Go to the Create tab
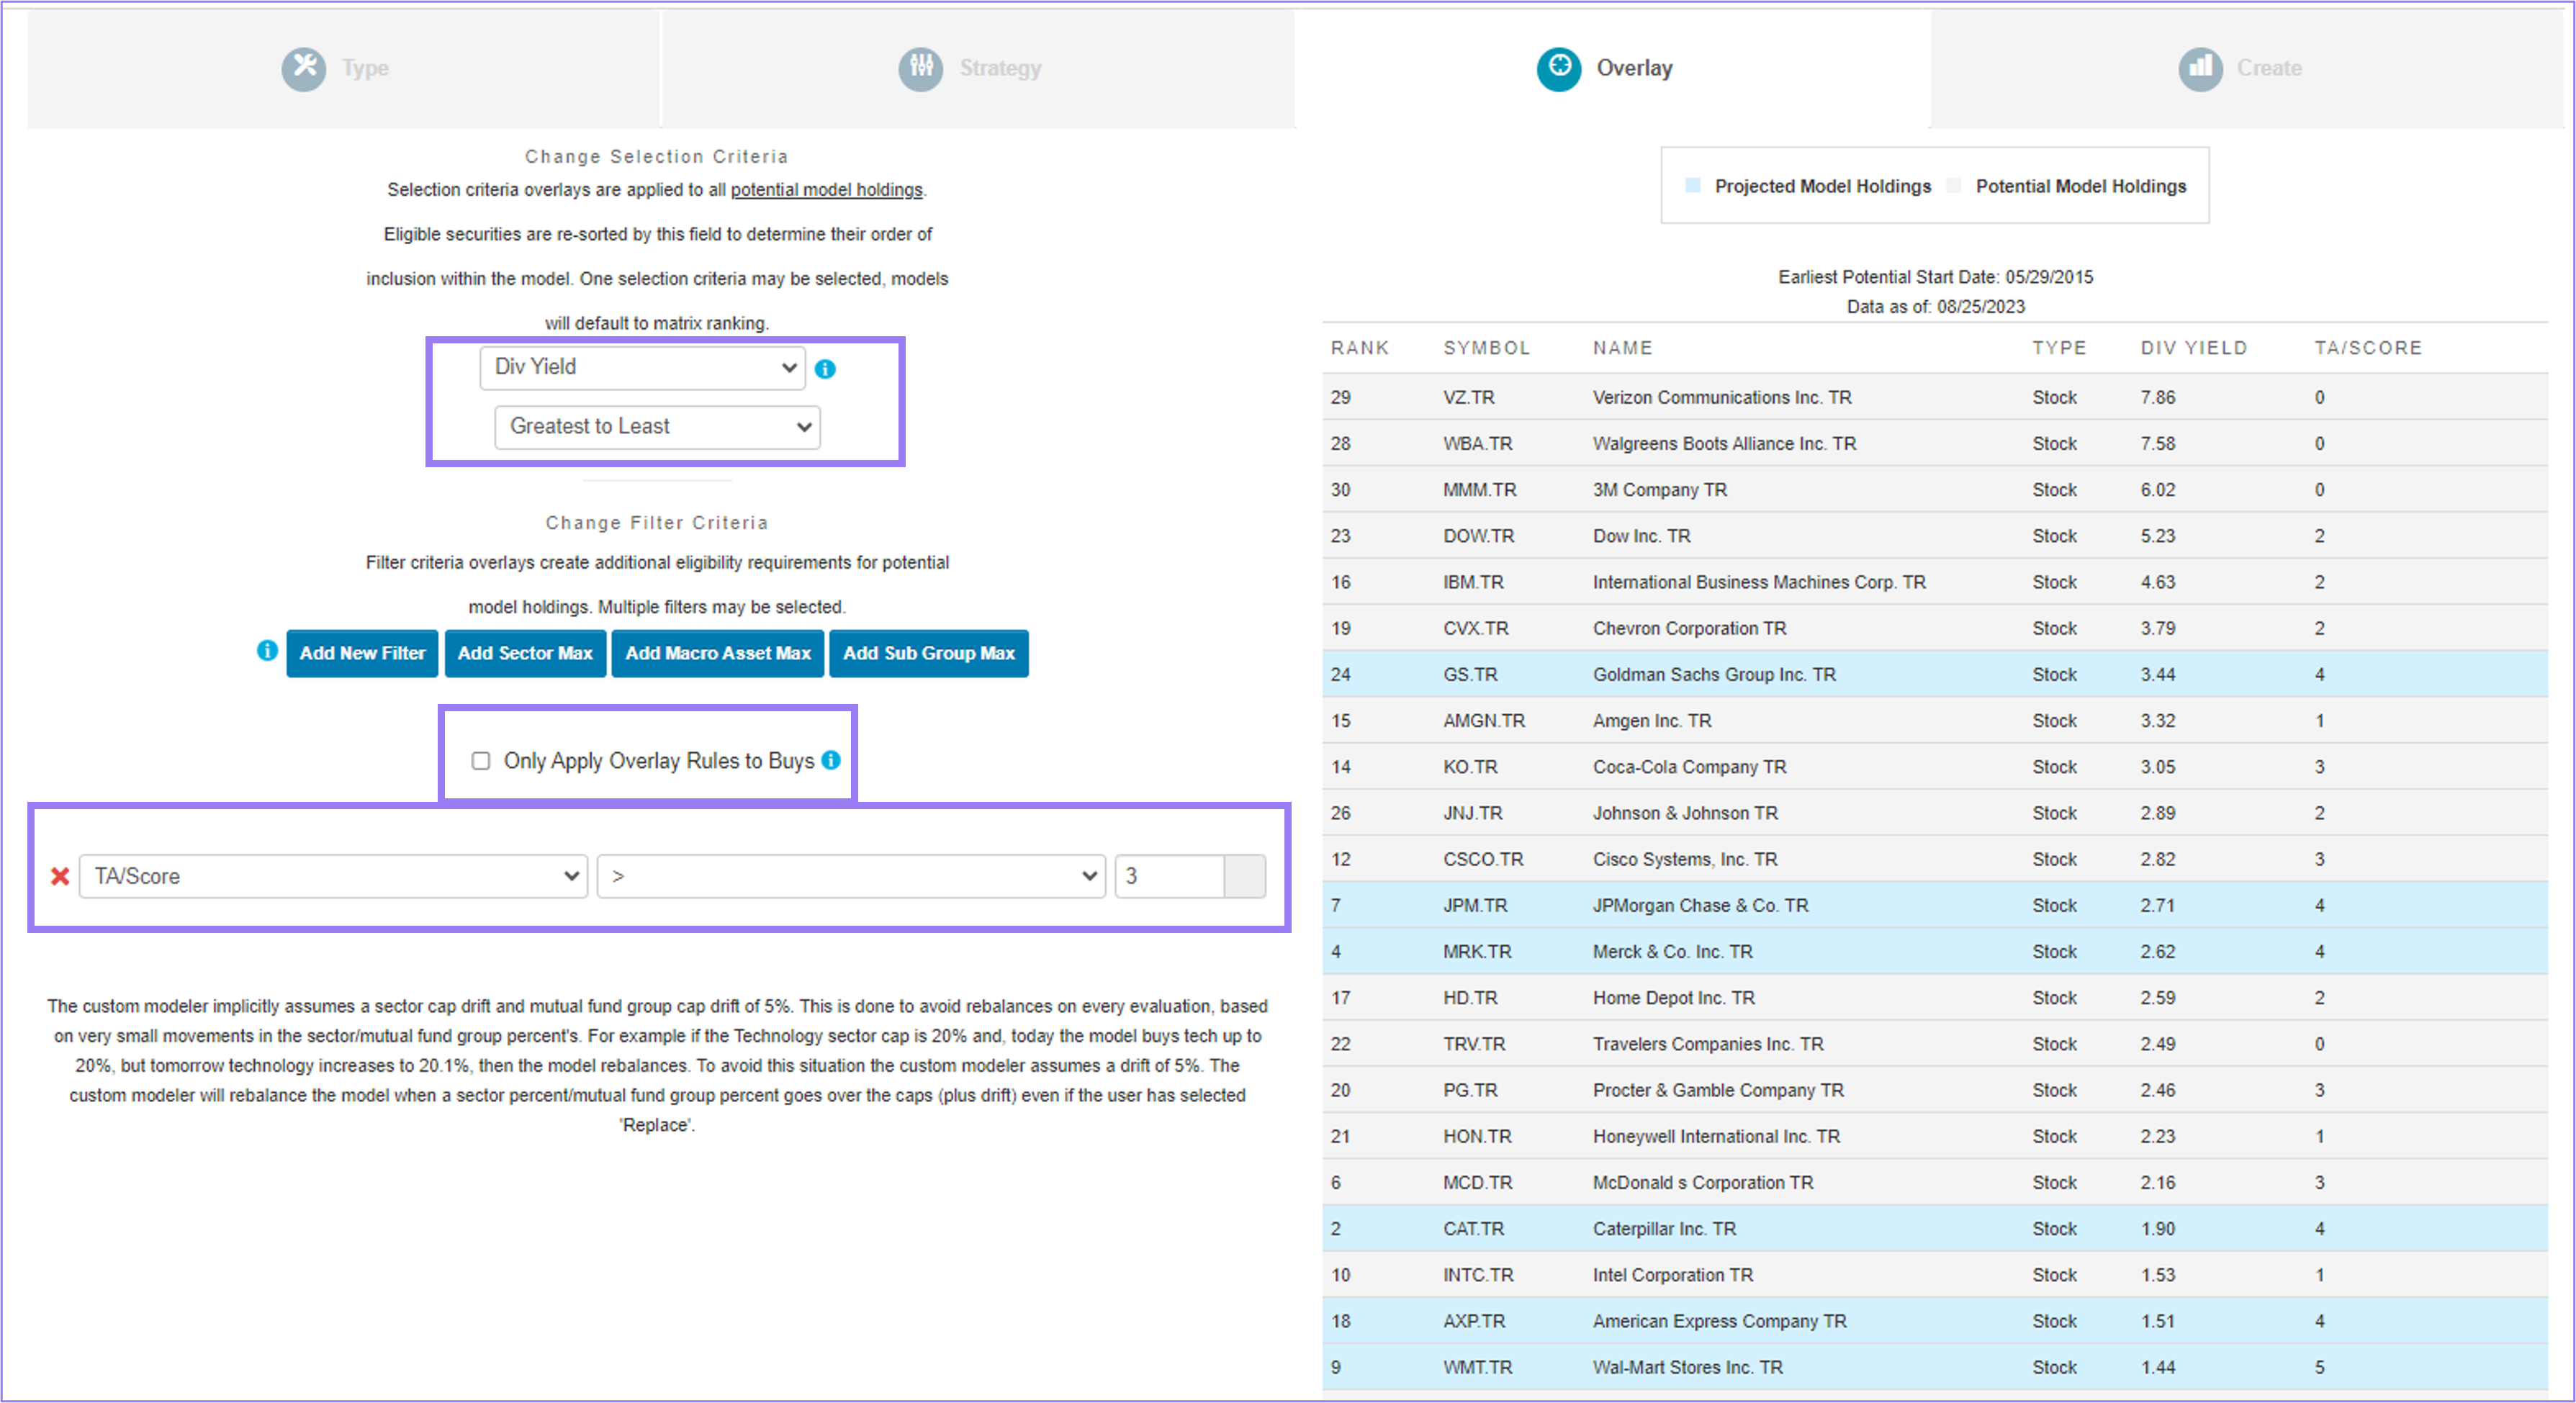Image resolution: width=2576 pixels, height=1403 pixels. tap(2247, 69)
